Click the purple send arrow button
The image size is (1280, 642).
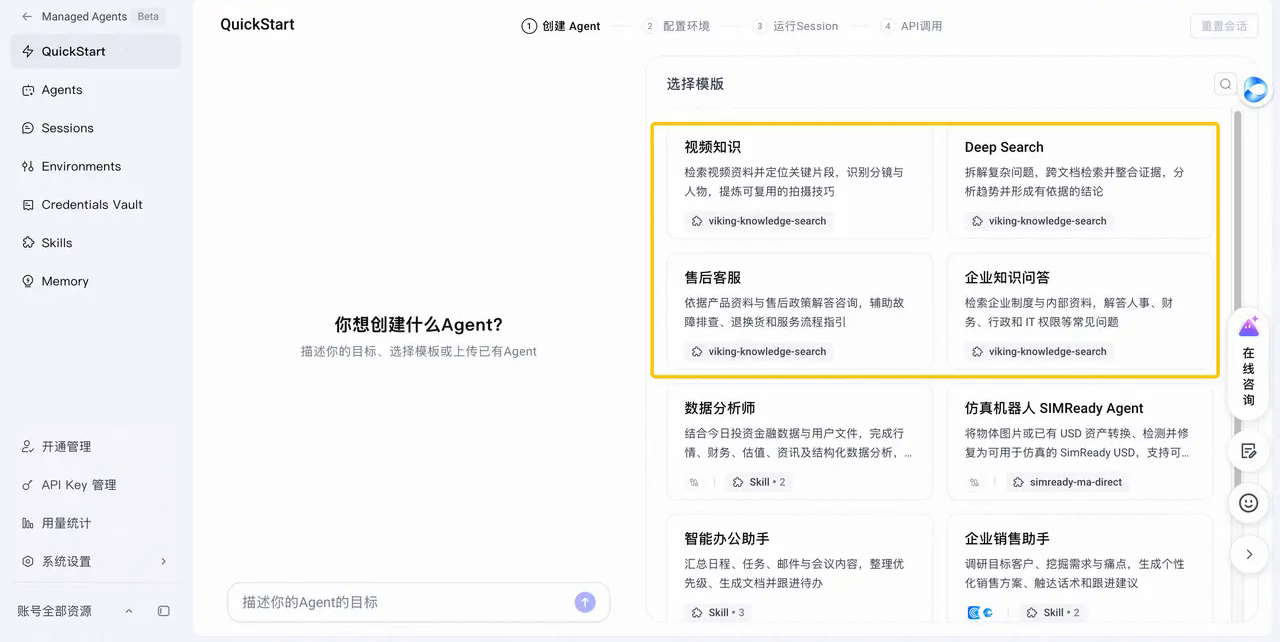click(x=585, y=602)
